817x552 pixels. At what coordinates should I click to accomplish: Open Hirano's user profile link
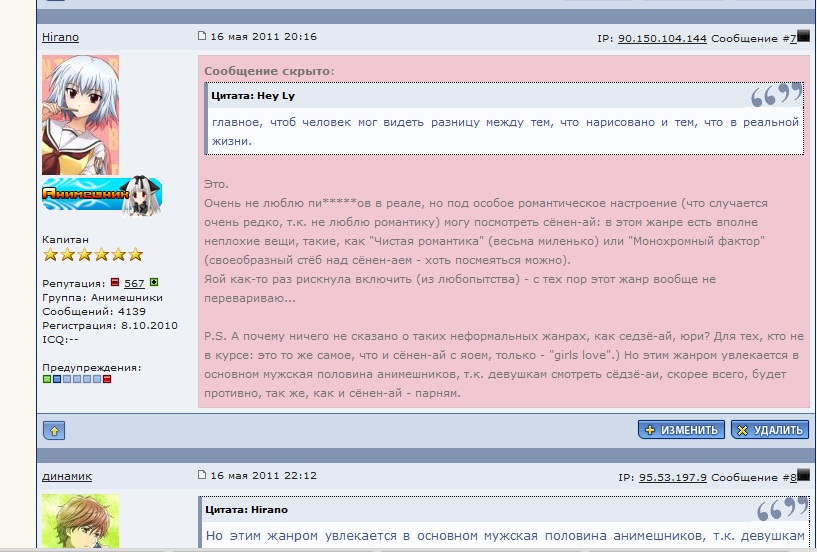tap(60, 38)
